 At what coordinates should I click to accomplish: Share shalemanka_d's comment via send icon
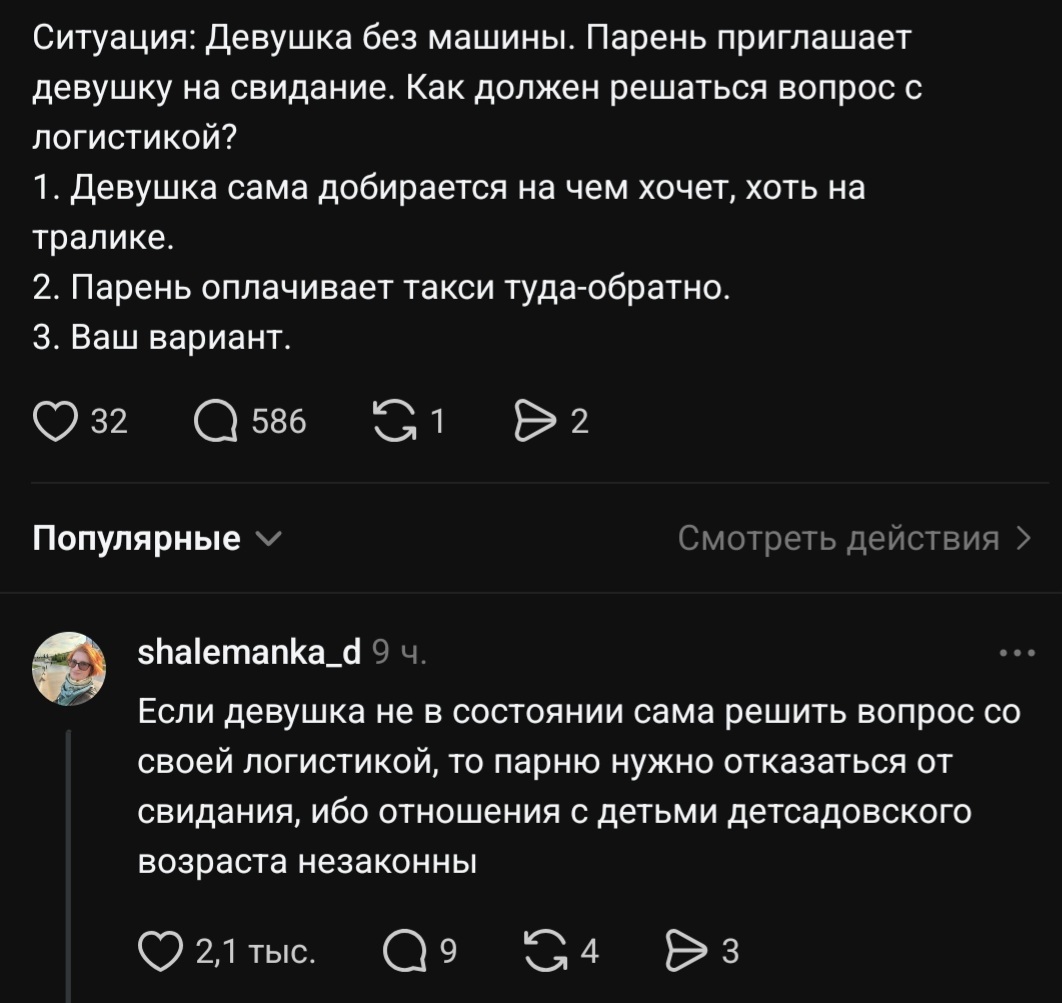686,951
